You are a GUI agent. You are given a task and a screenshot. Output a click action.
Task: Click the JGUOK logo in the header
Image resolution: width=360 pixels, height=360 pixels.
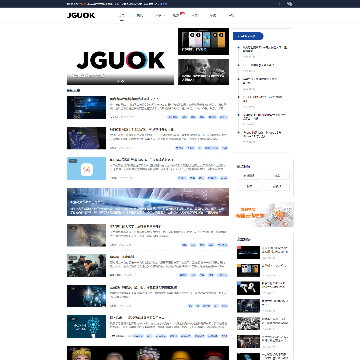tap(81, 15)
